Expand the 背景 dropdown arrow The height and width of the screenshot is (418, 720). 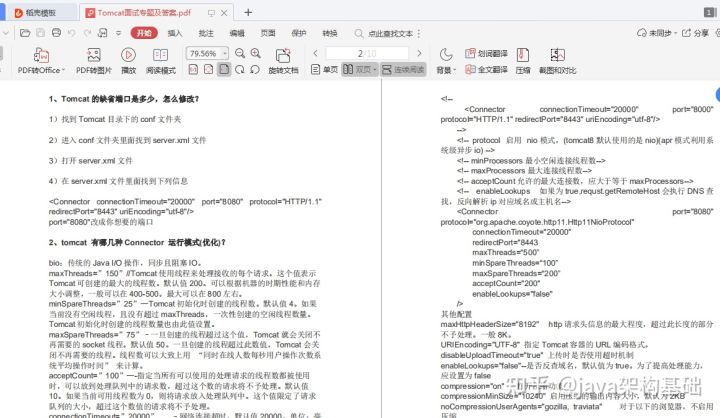coord(454,70)
